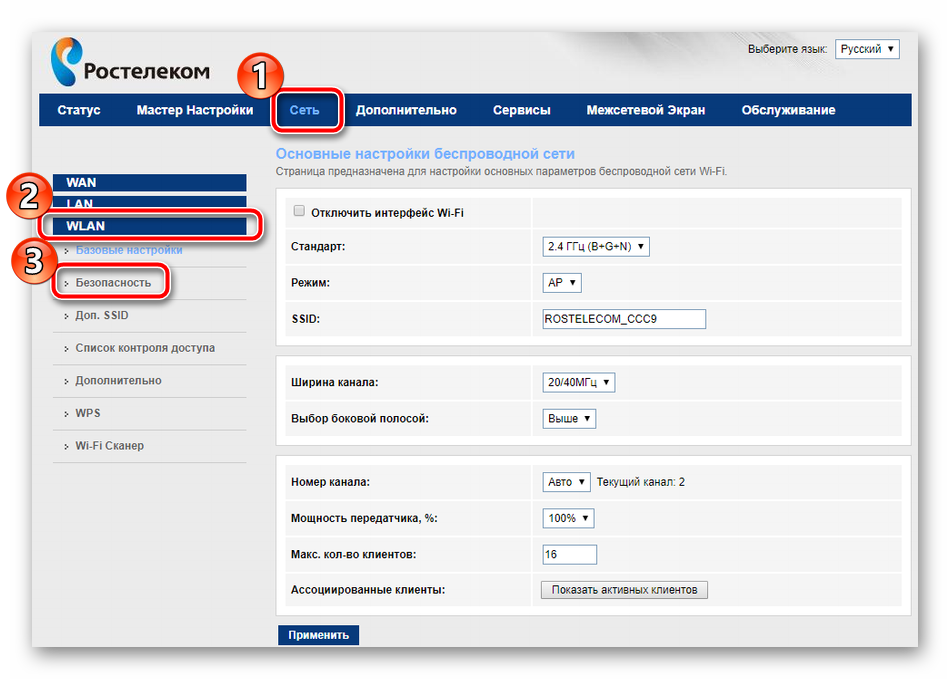Click Показать активных клиентов button
The height and width of the screenshot is (679, 950).
pos(624,590)
